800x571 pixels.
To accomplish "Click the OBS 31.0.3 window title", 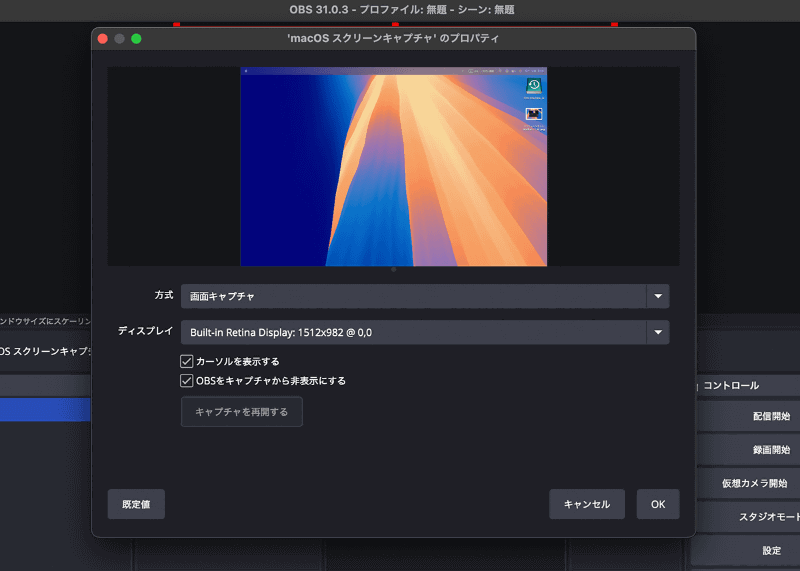I will point(402,10).
